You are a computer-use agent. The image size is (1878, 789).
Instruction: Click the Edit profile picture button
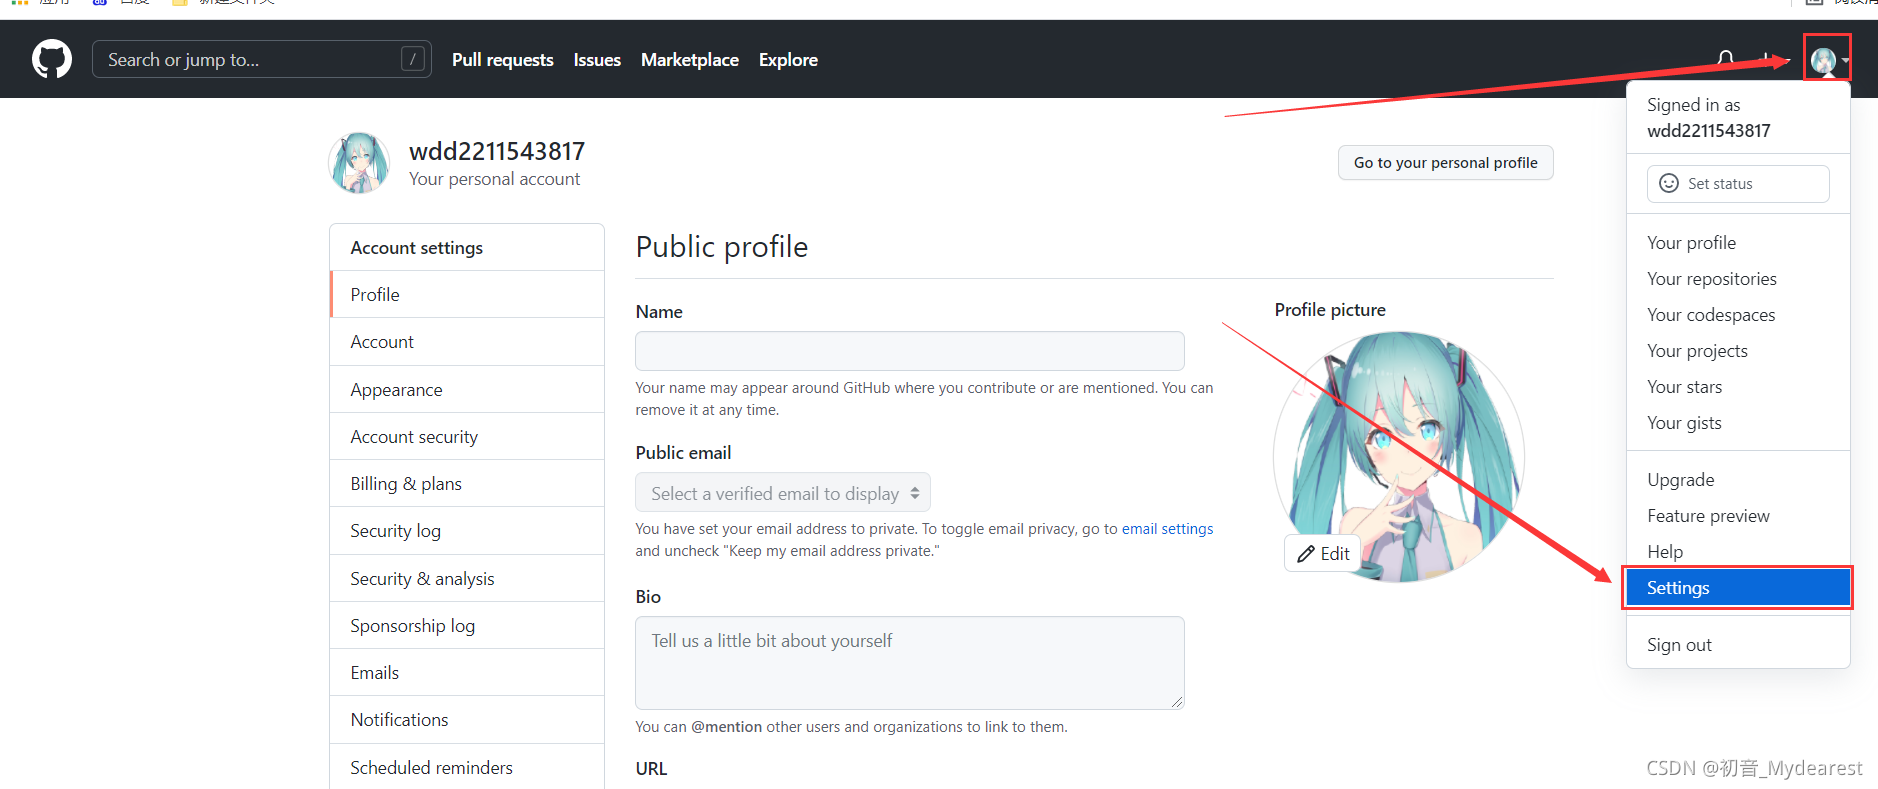tap(1323, 553)
